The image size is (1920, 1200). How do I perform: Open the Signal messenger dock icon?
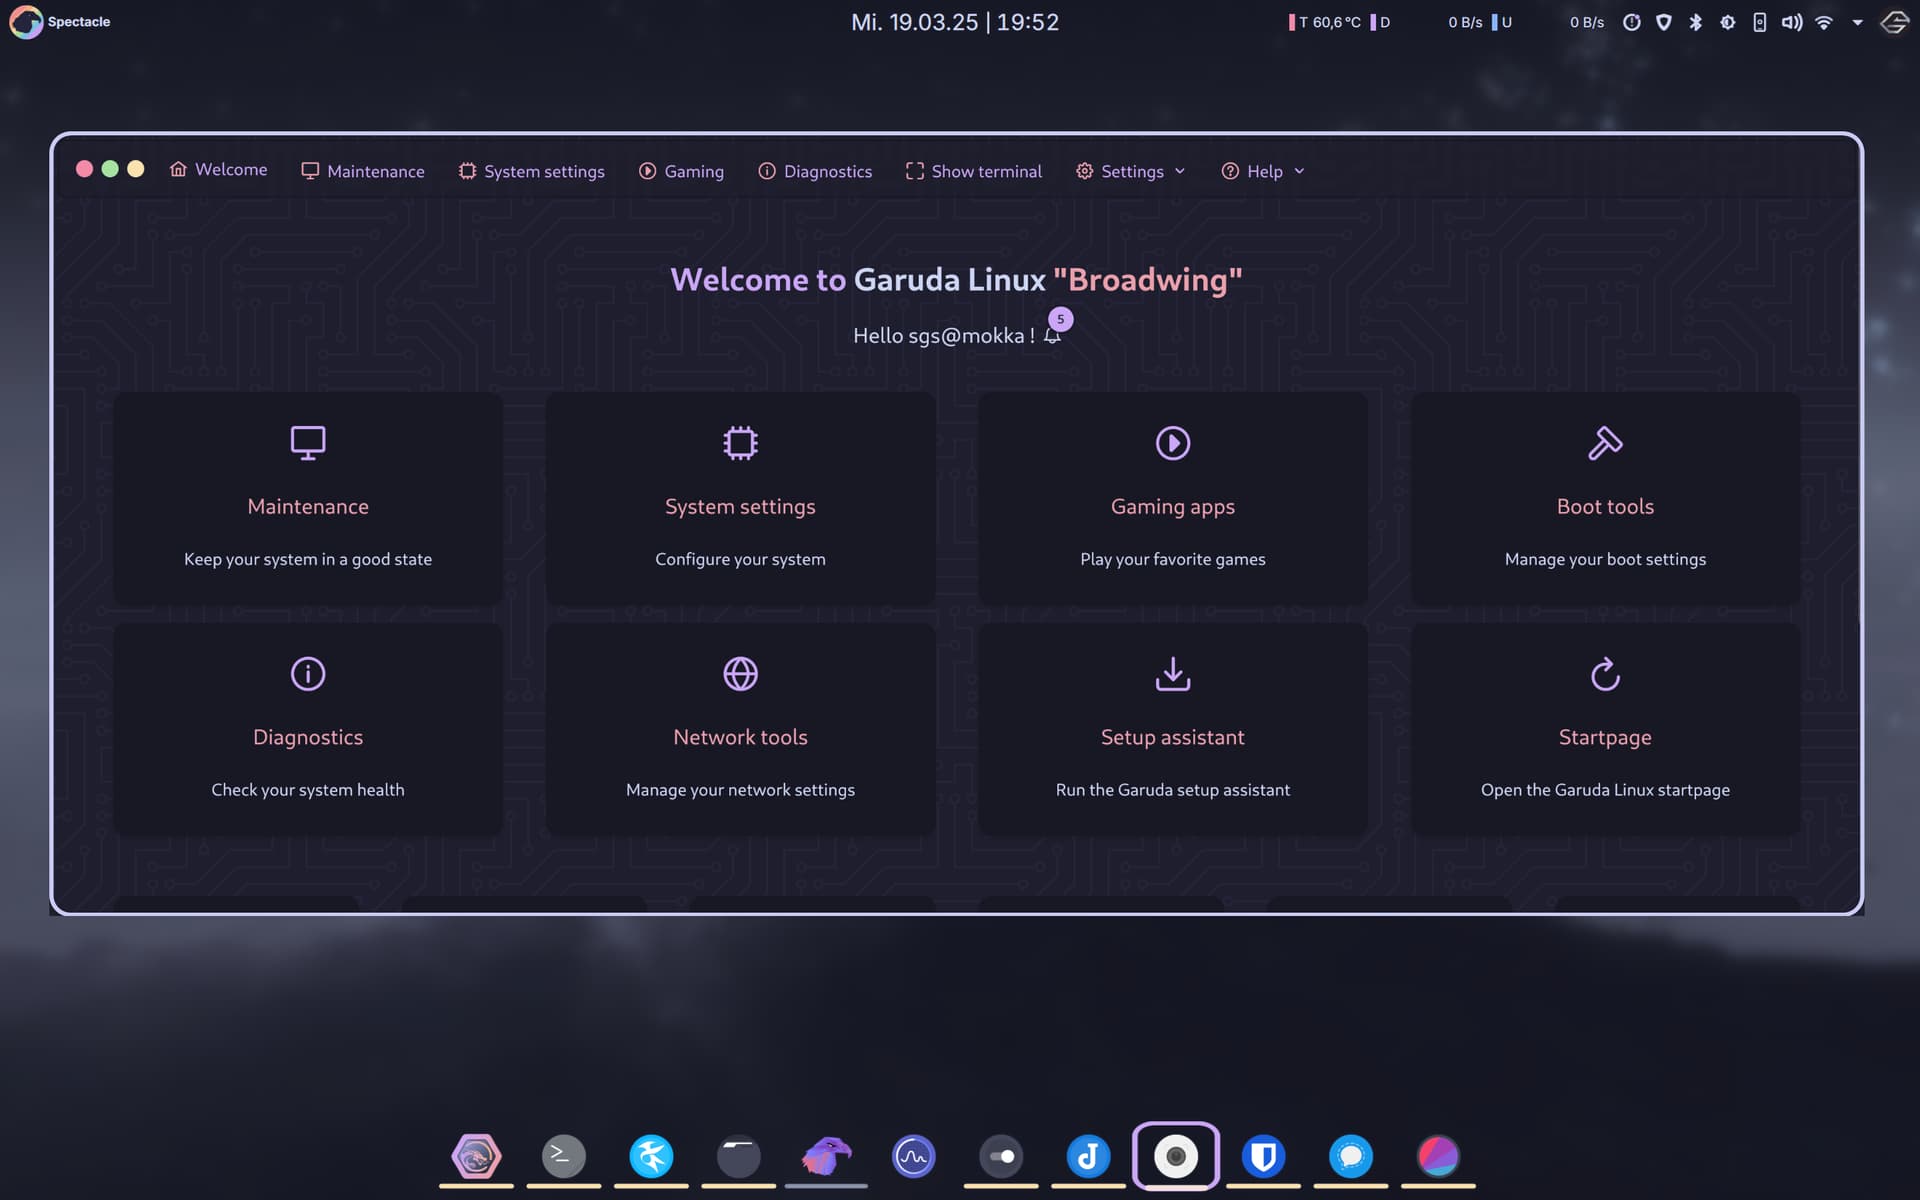(1351, 1156)
